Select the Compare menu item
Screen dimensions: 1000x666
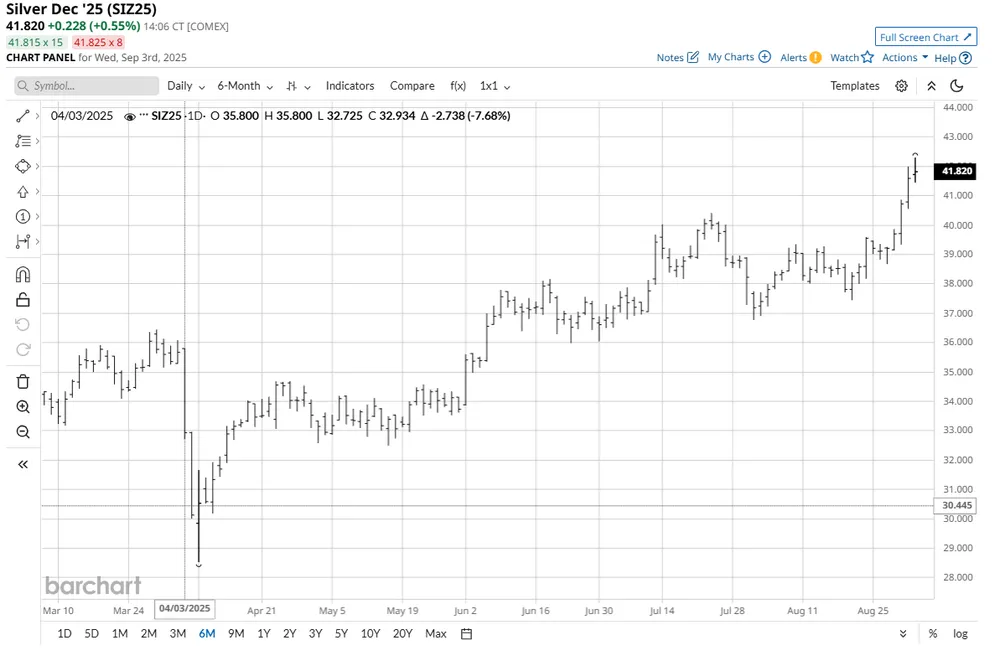tap(412, 86)
